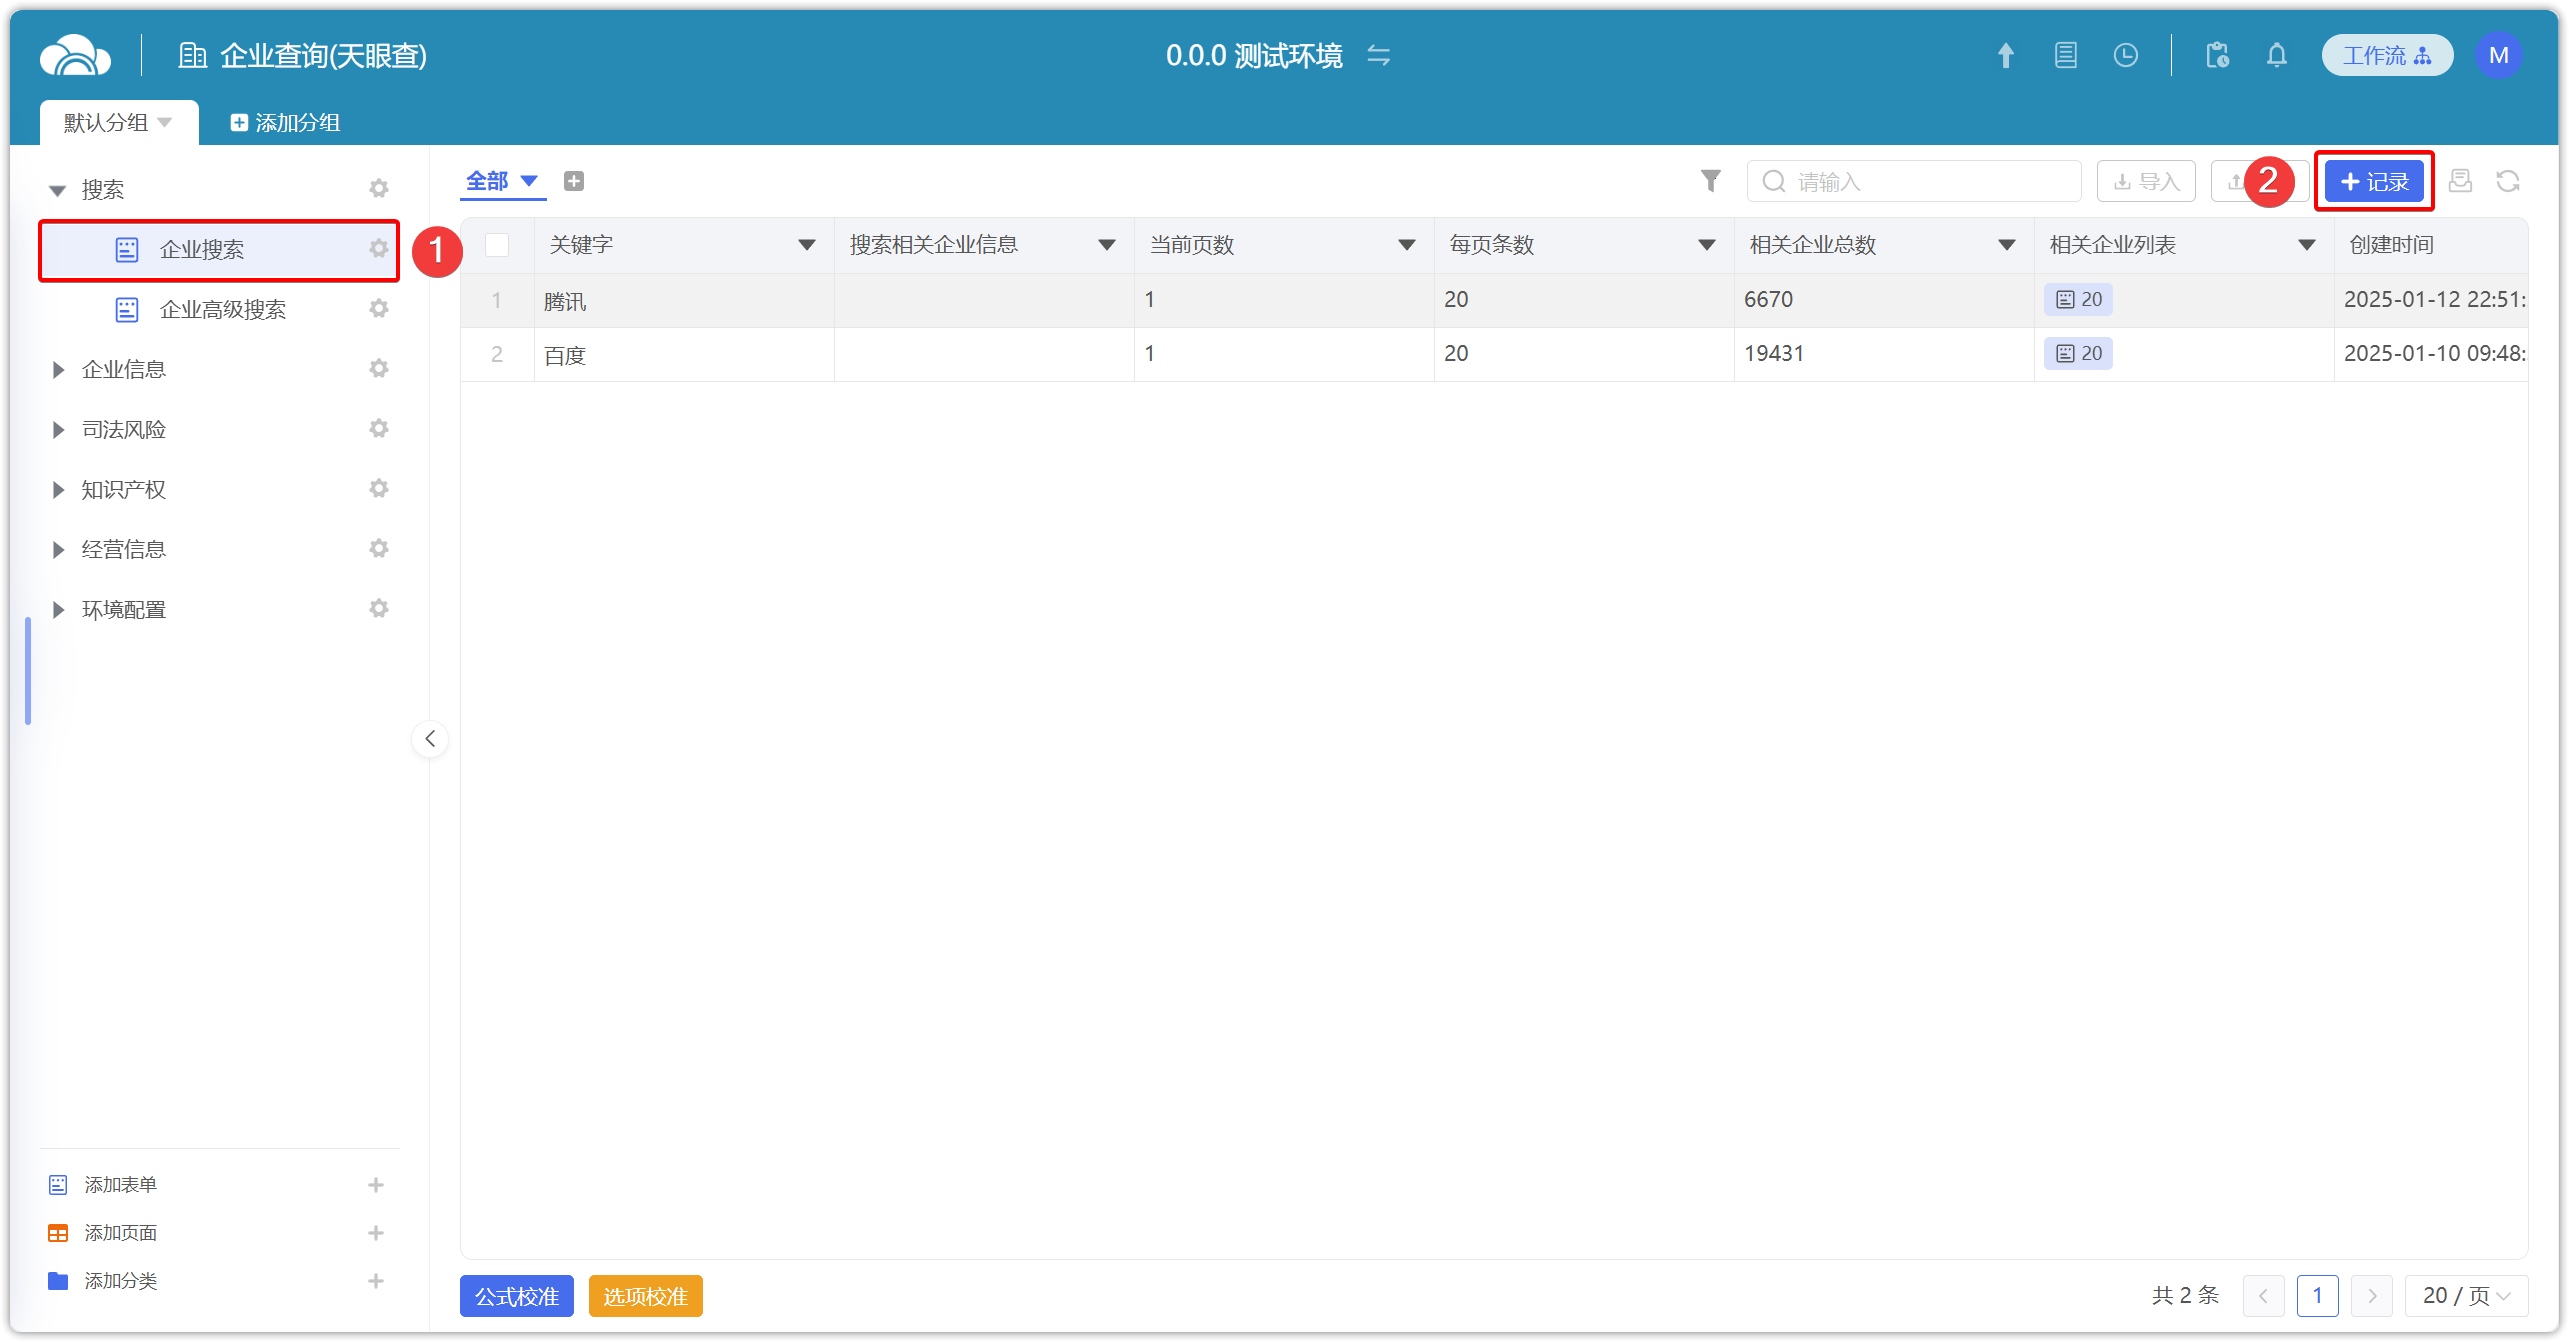Click the 添加分组 tab
The image size is (2569, 1342).
tap(285, 122)
